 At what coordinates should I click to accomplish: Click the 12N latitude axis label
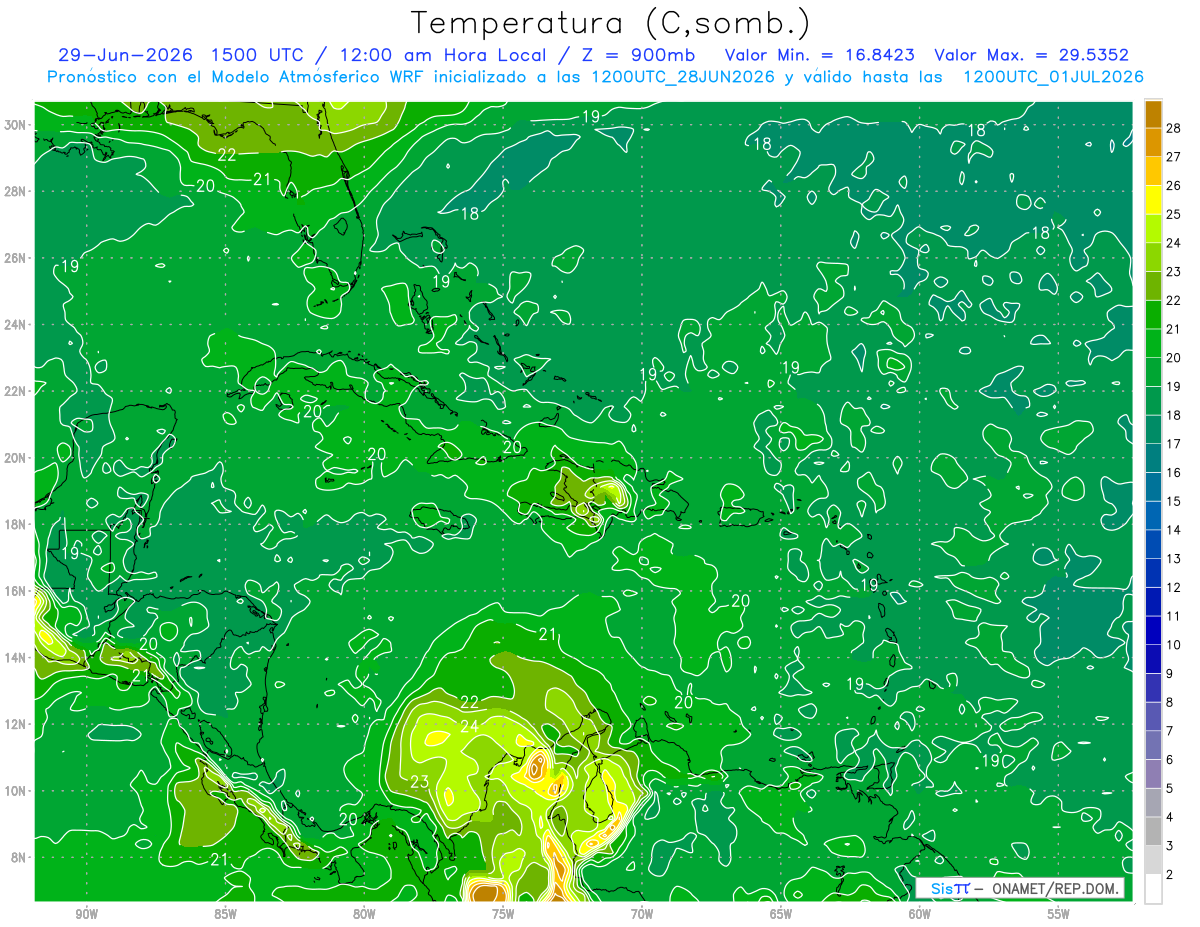click(x=17, y=724)
